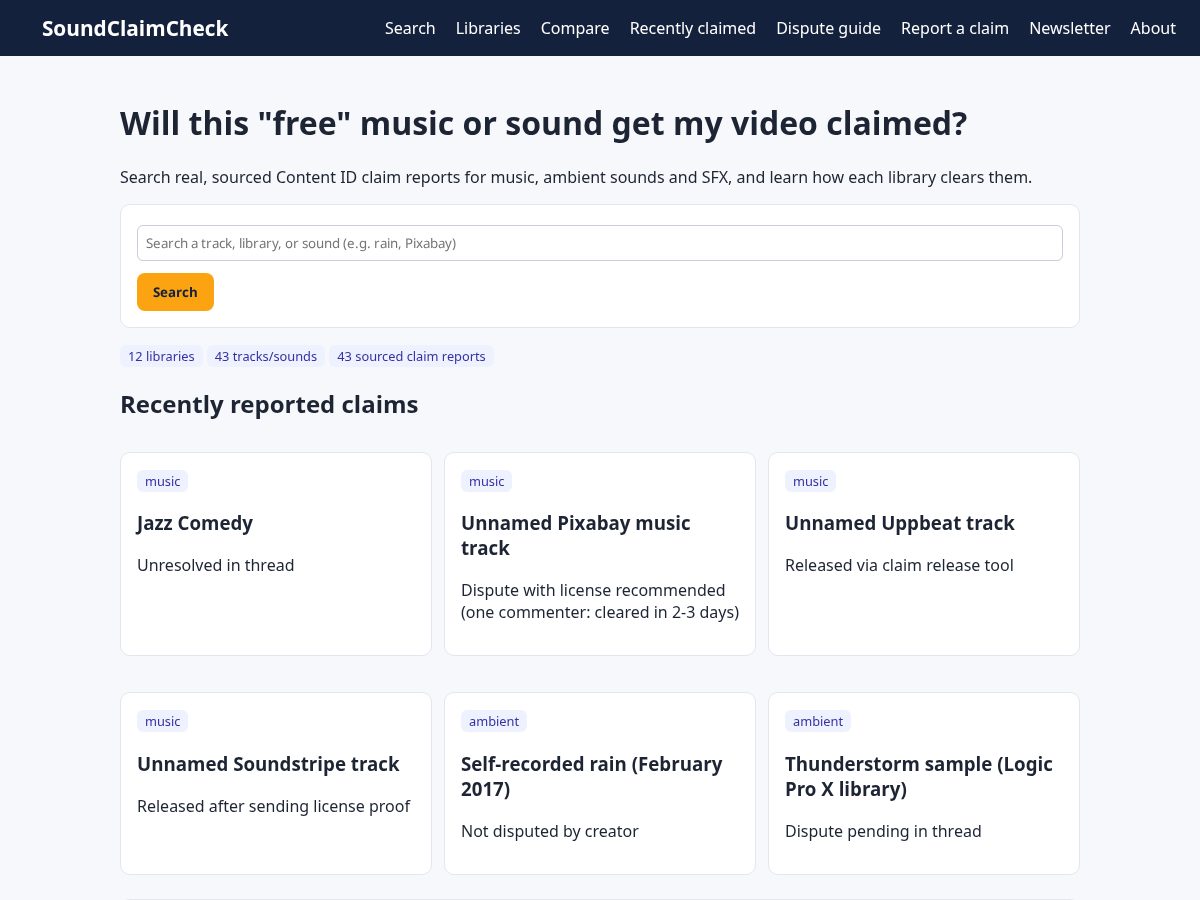This screenshot has height=900, width=1200.
Task: Click the music tag on Pixabay card
Action: 486,481
